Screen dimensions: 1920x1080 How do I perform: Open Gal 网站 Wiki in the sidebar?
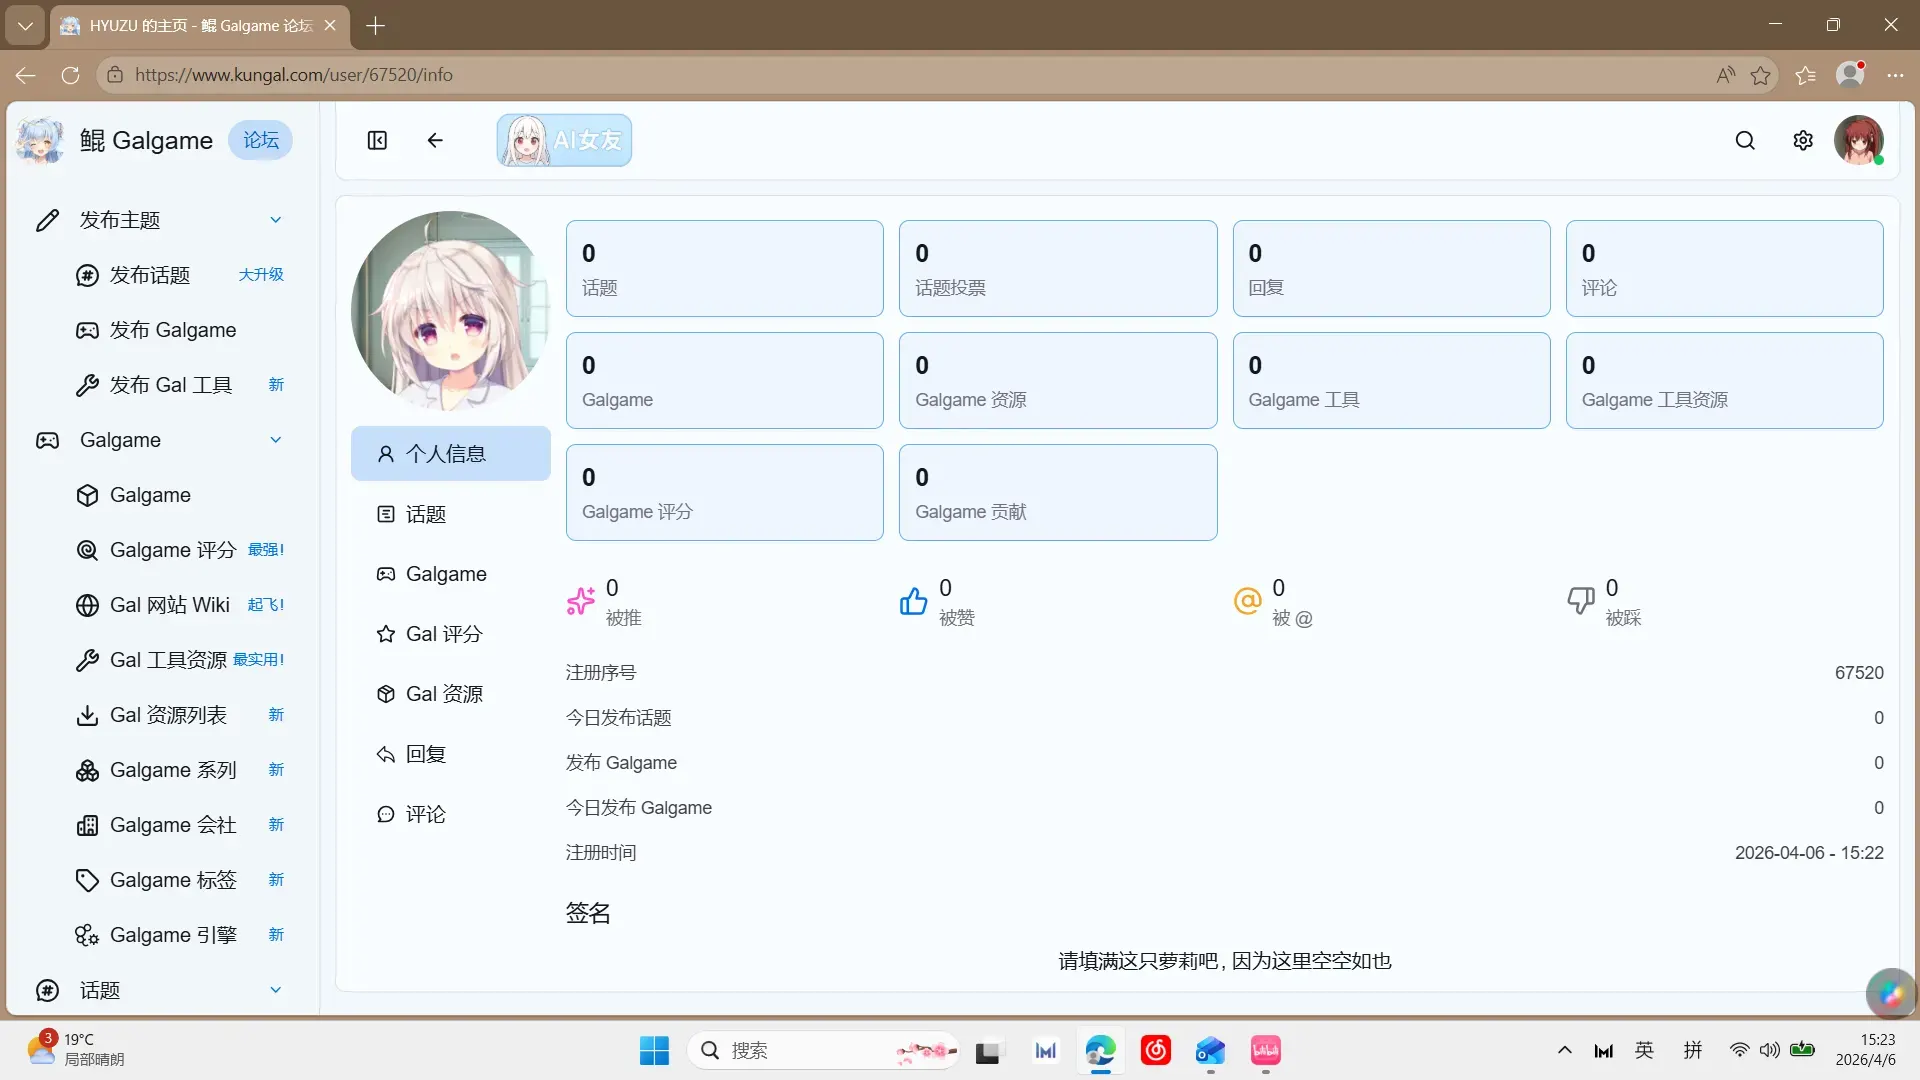point(180,605)
